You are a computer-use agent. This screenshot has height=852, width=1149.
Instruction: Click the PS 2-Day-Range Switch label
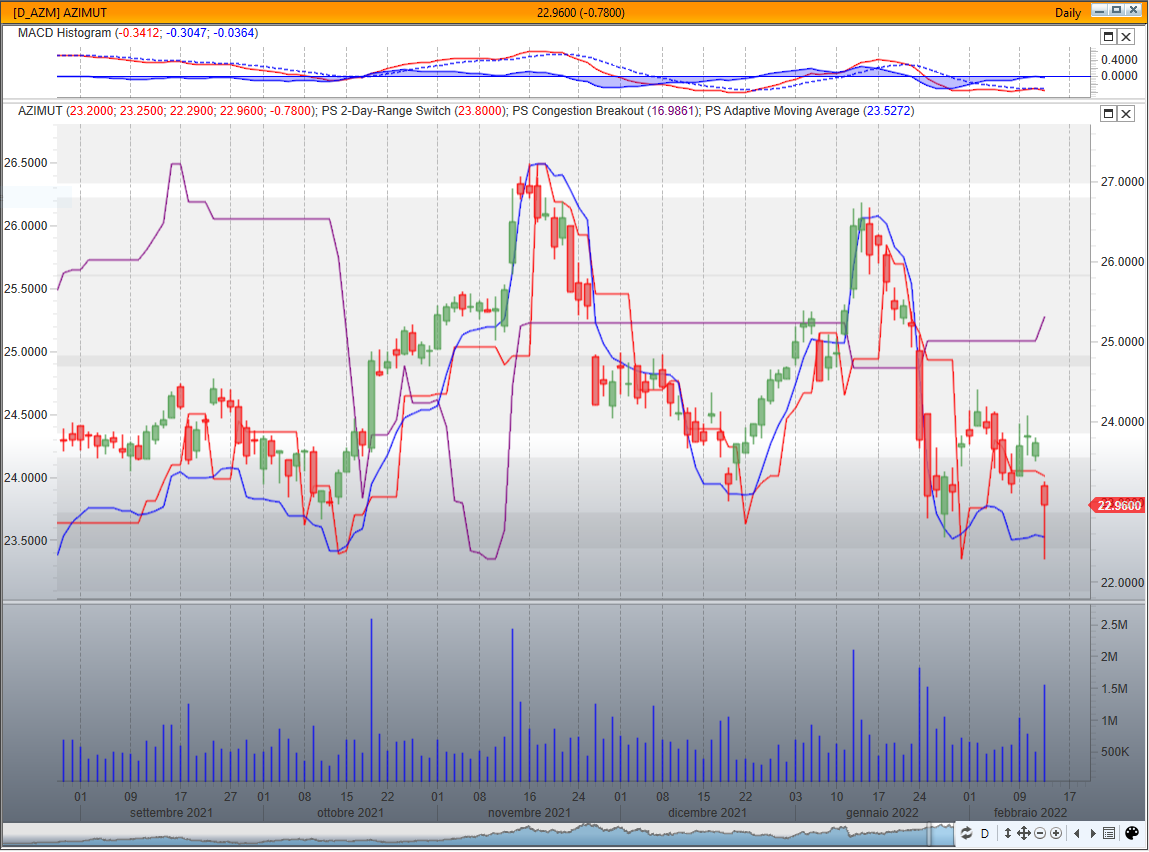pyautogui.click(x=386, y=111)
